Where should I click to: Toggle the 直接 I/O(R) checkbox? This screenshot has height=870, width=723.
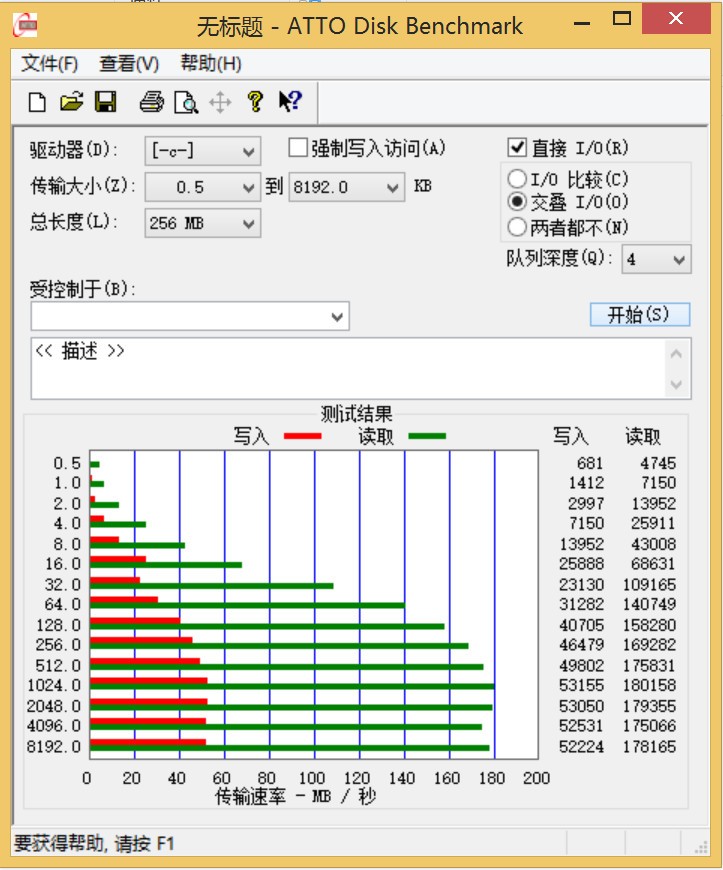pyautogui.click(x=517, y=148)
